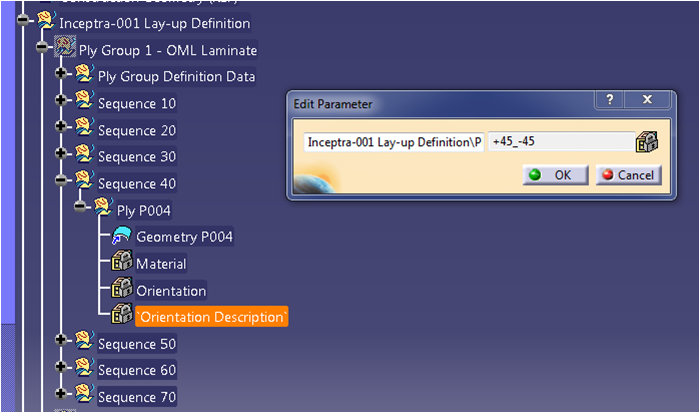
Task: Click the Sequence 10 icon
Action: click(x=83, y=102)
